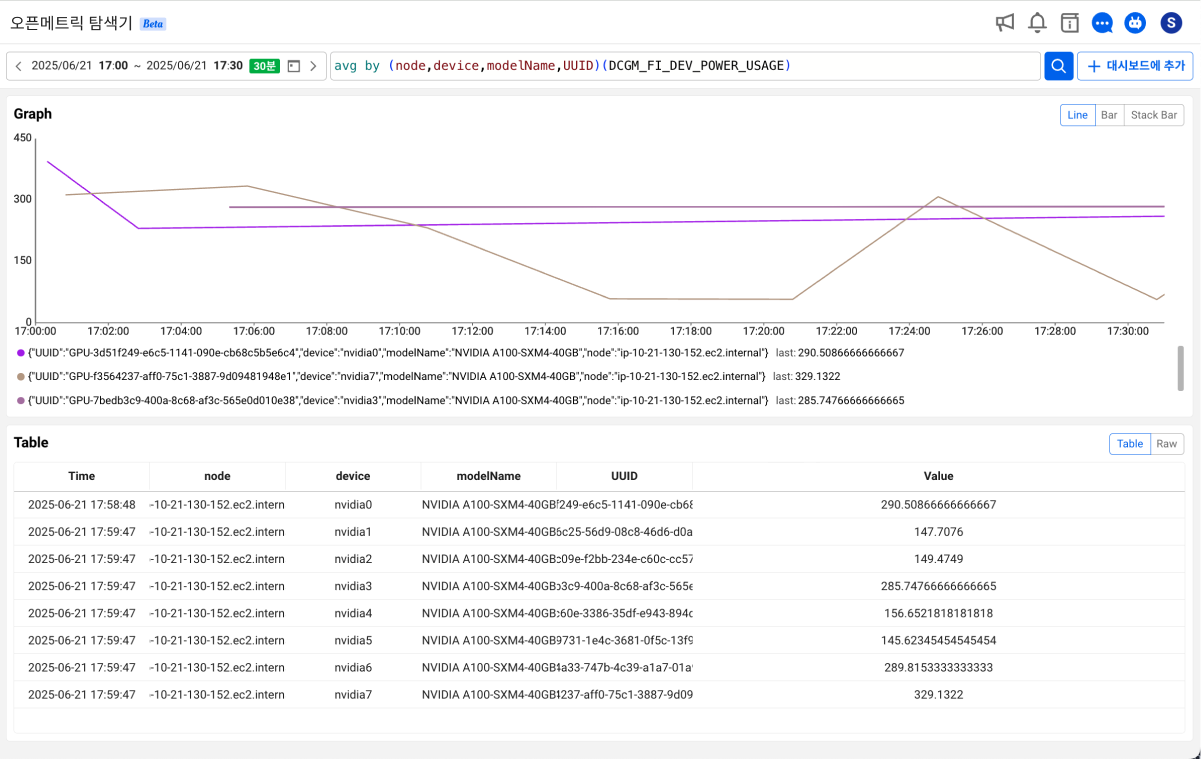The height and width of the screenshot is (759, 1201).
Task: Open the notifications bell
Action: 1038,22
